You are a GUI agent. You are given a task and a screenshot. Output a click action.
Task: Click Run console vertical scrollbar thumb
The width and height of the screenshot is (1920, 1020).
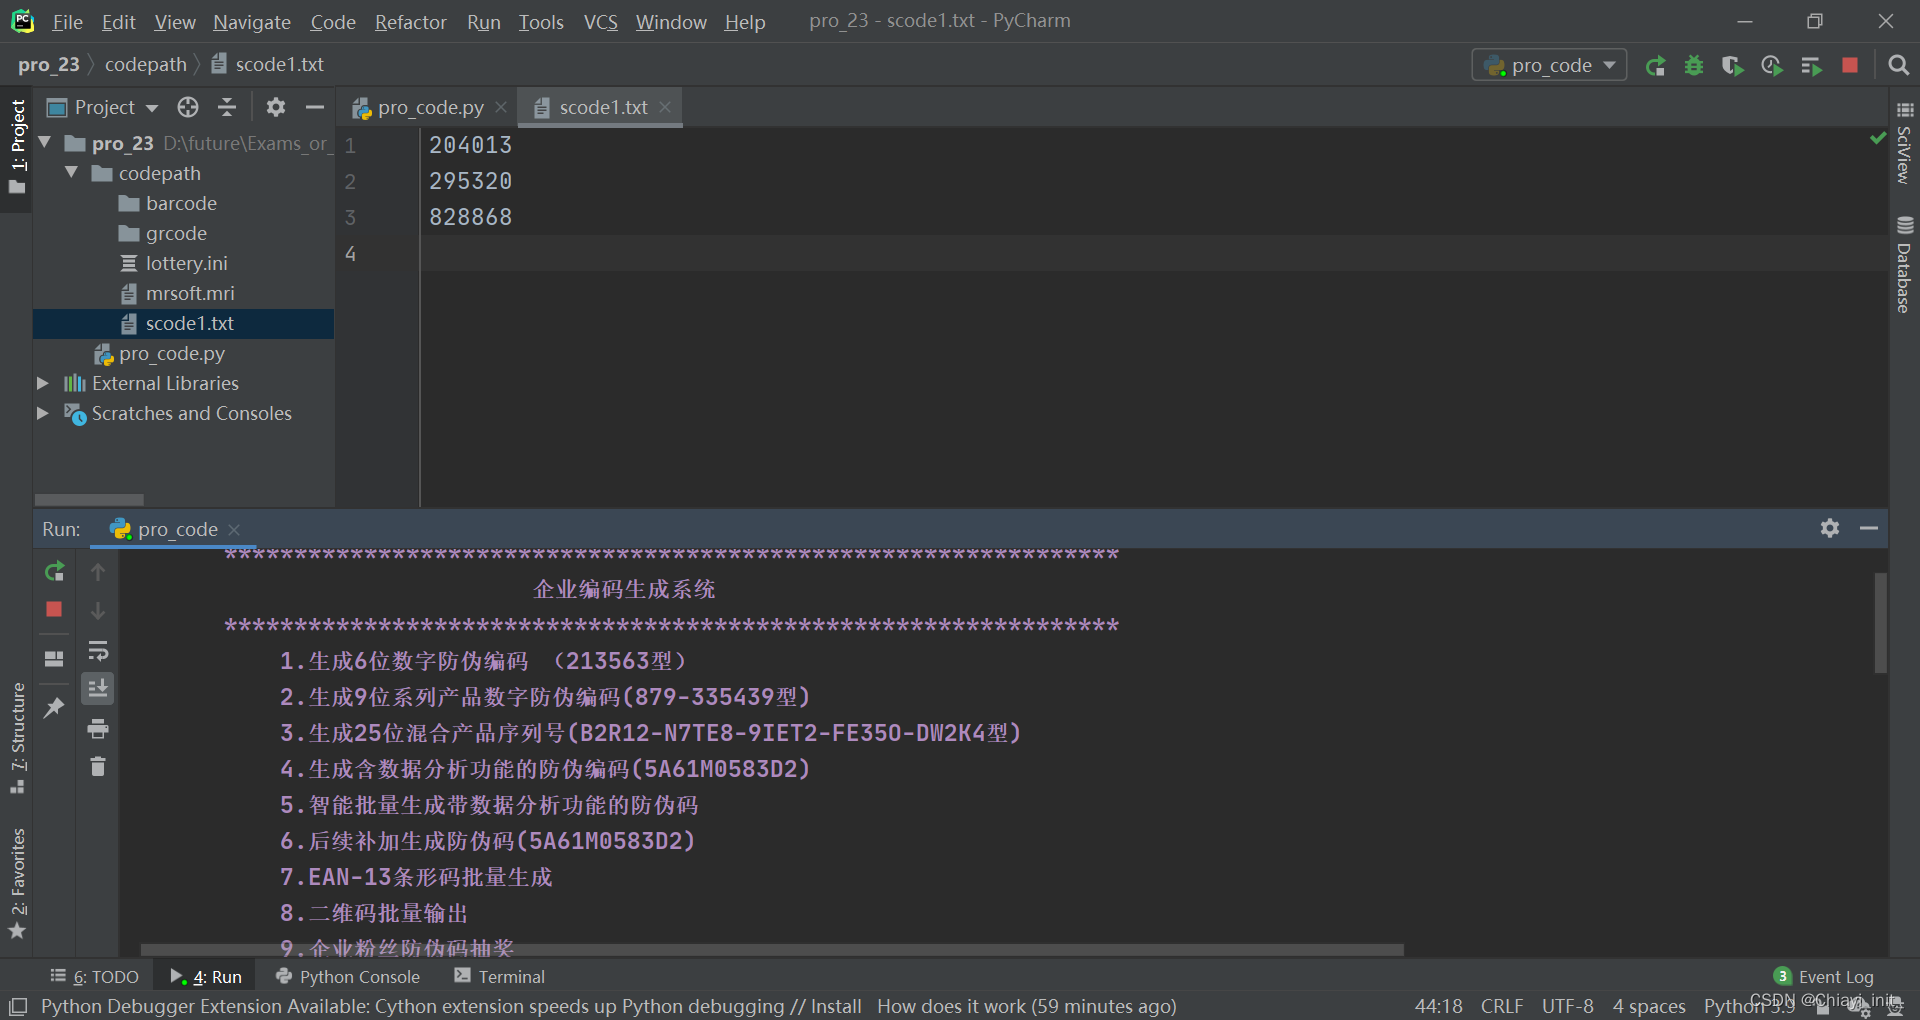click(1880, 622)
